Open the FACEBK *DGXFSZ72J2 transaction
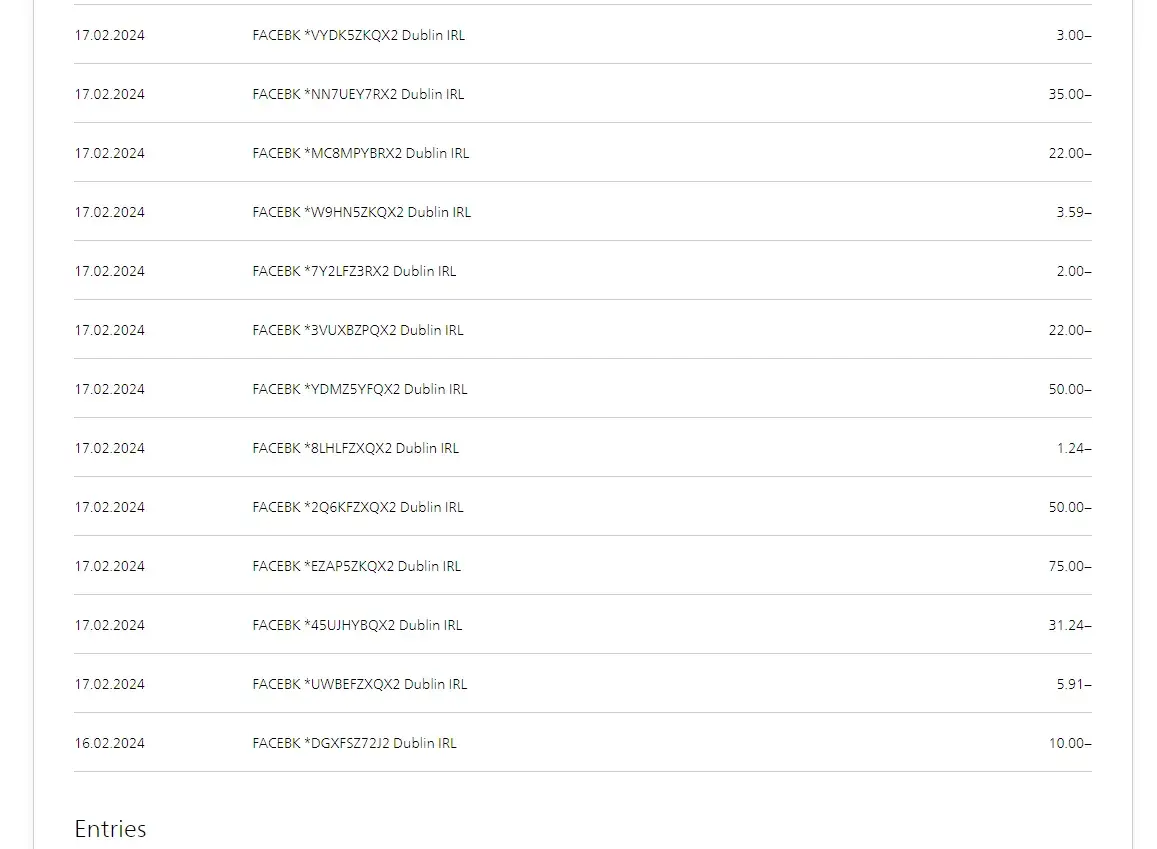The height and width of the screenshot is (849, 1157). pyautogui.click(x=354, y=743)
